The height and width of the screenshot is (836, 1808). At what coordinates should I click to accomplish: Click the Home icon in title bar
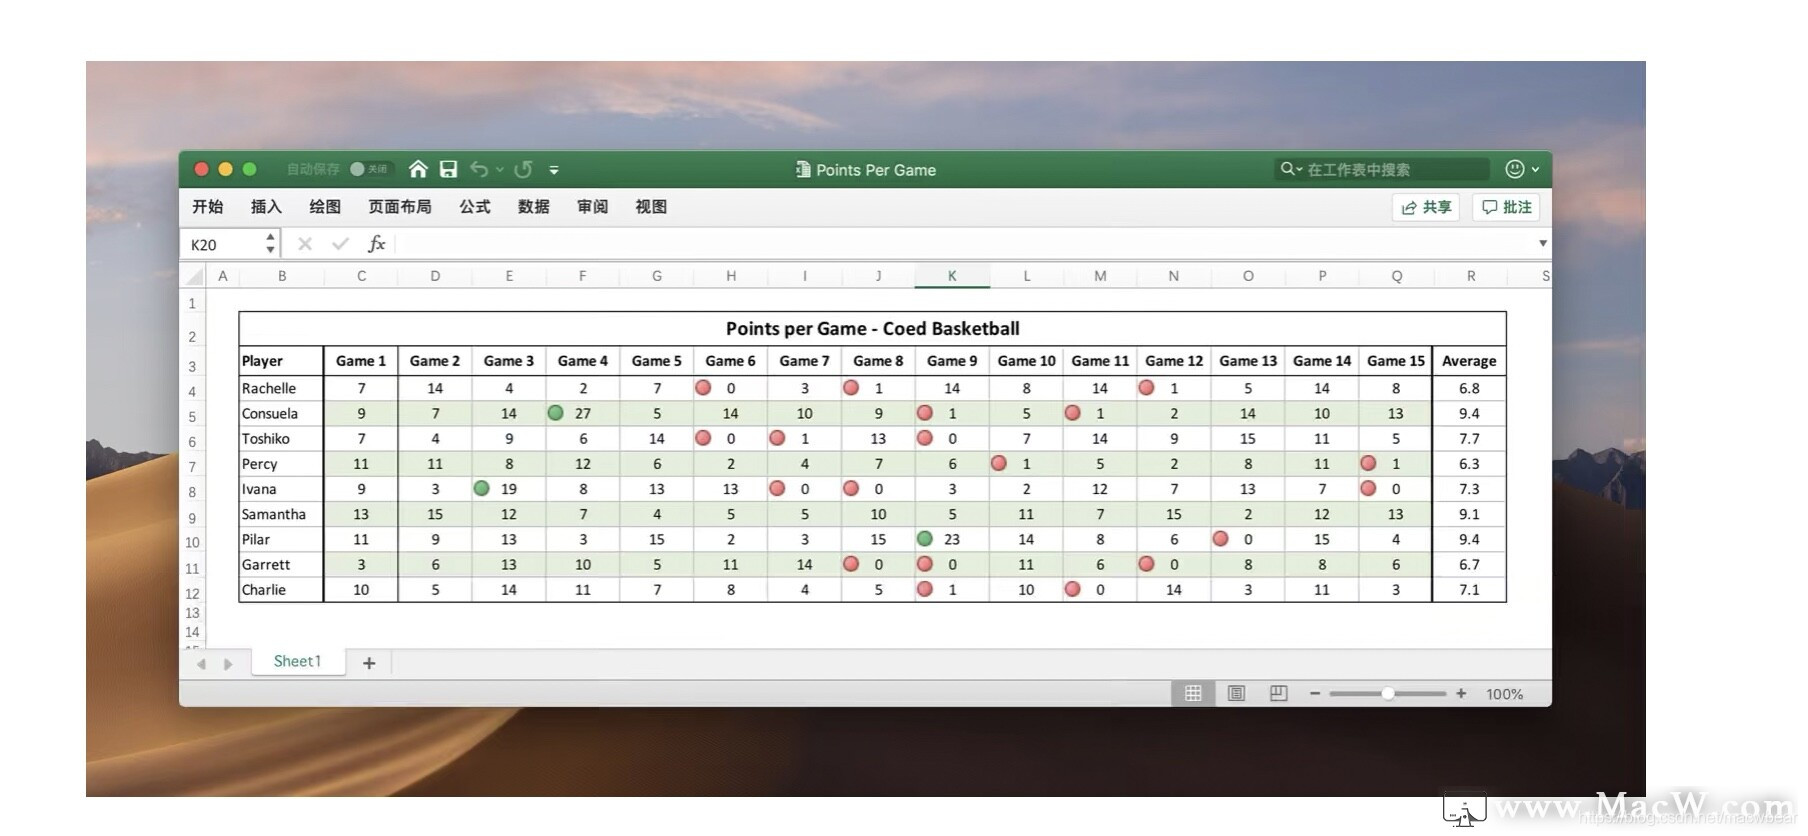(418, 169)
